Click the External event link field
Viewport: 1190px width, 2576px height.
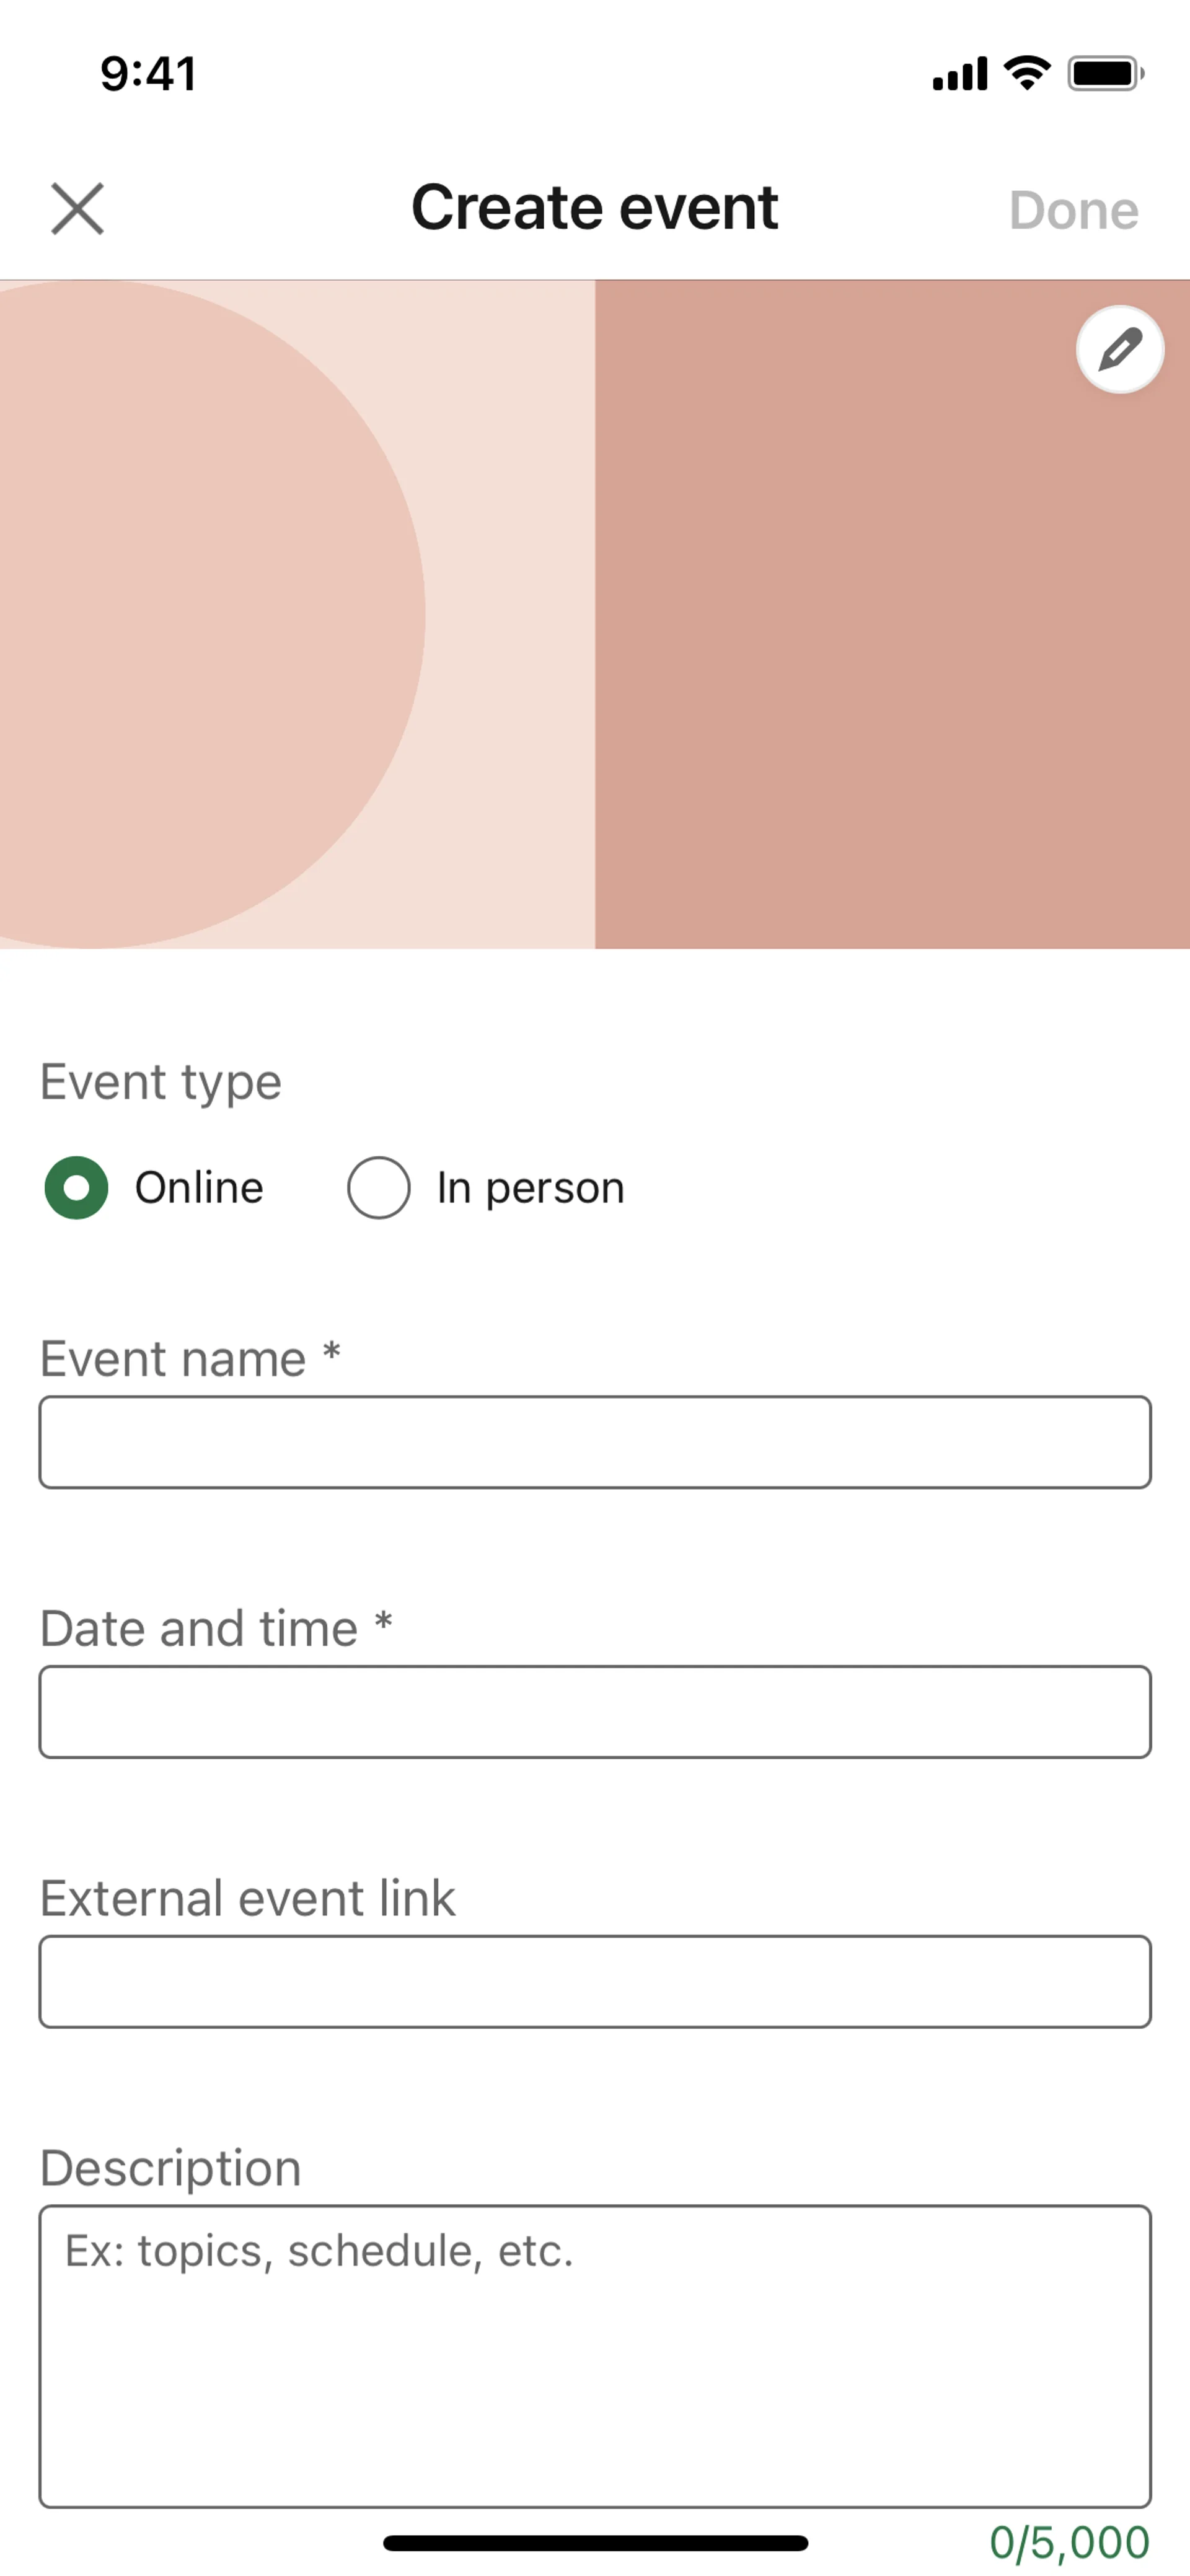pyautogui.click(x=595, y=1982)
